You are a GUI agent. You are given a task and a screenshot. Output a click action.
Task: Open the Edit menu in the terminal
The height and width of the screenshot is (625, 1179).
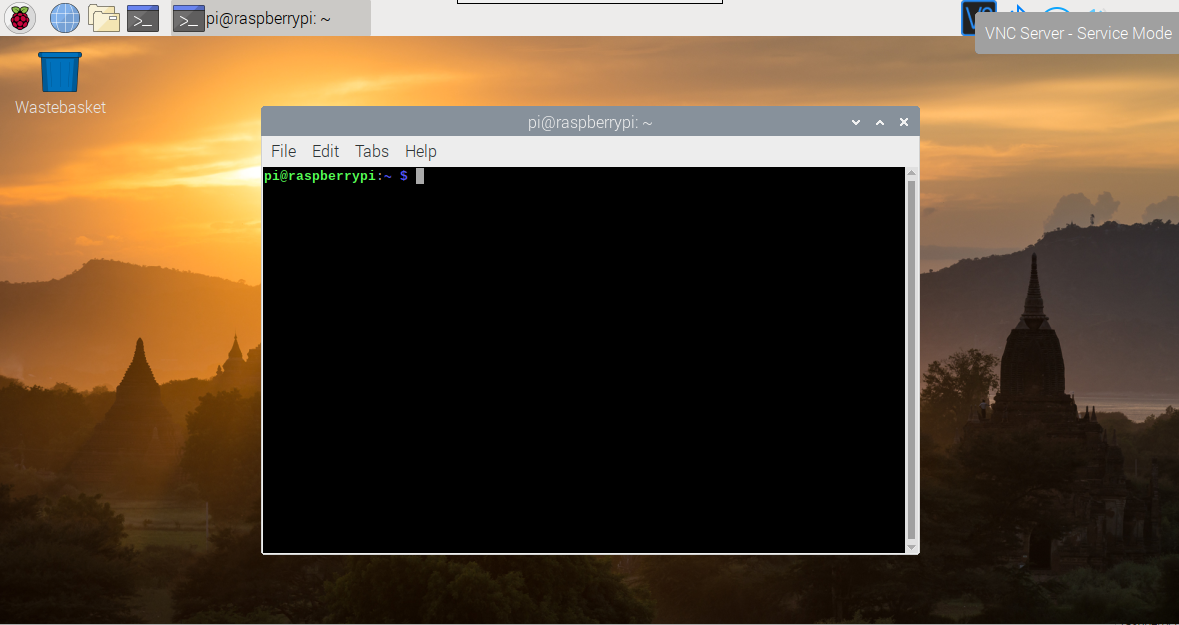click(x=325, y=151)
